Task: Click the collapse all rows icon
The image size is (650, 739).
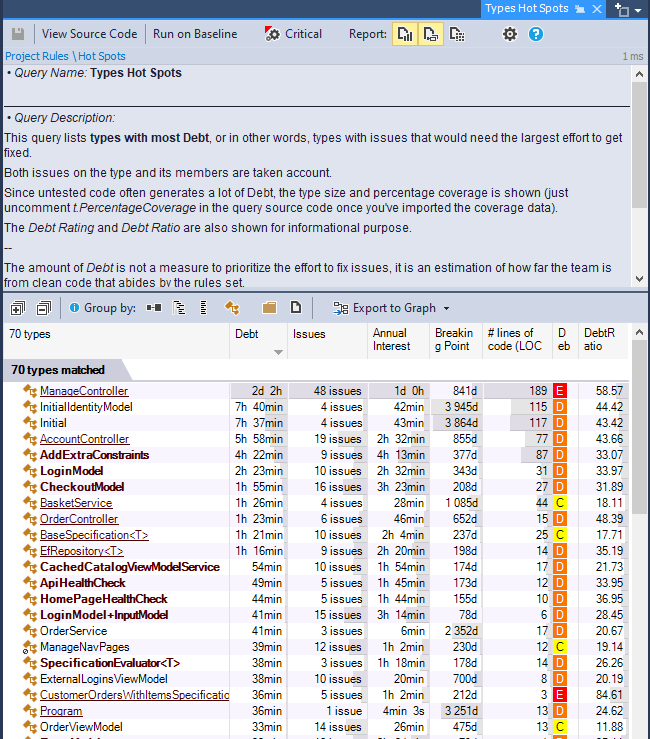Action: coord(43,308)
